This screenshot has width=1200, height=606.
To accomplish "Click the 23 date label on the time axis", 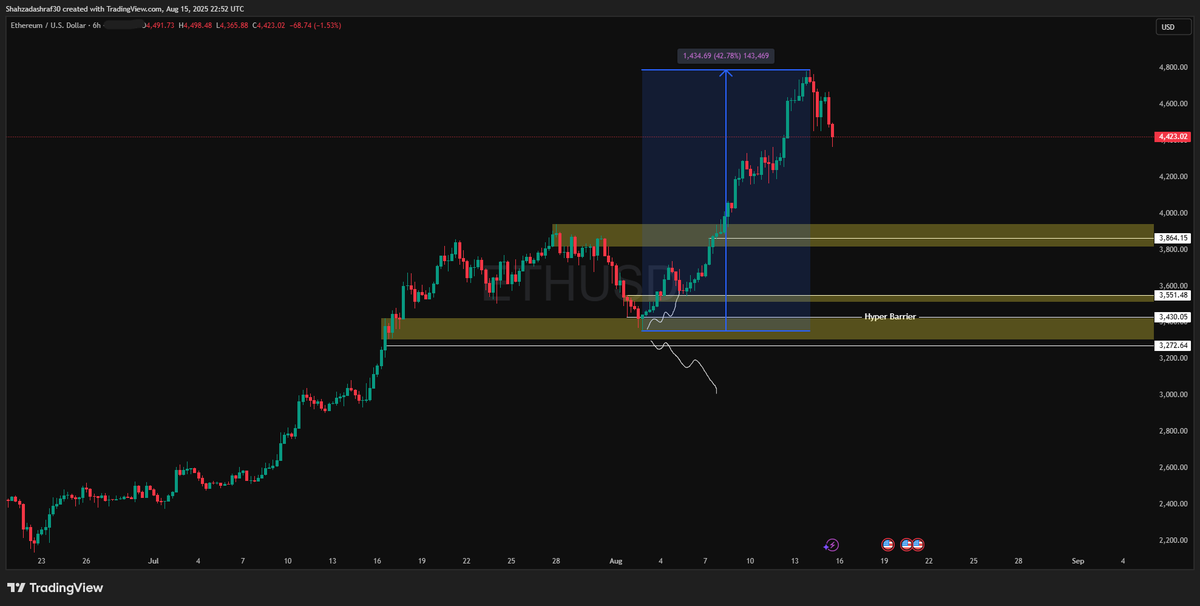I will pos(40,562).
